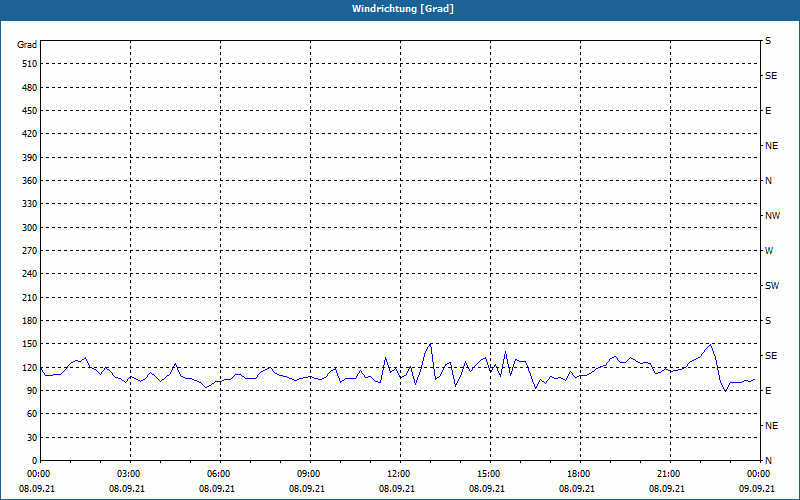Click the S compass label level with 180
This screenshot has height=500, width=800.
point(768,321)
